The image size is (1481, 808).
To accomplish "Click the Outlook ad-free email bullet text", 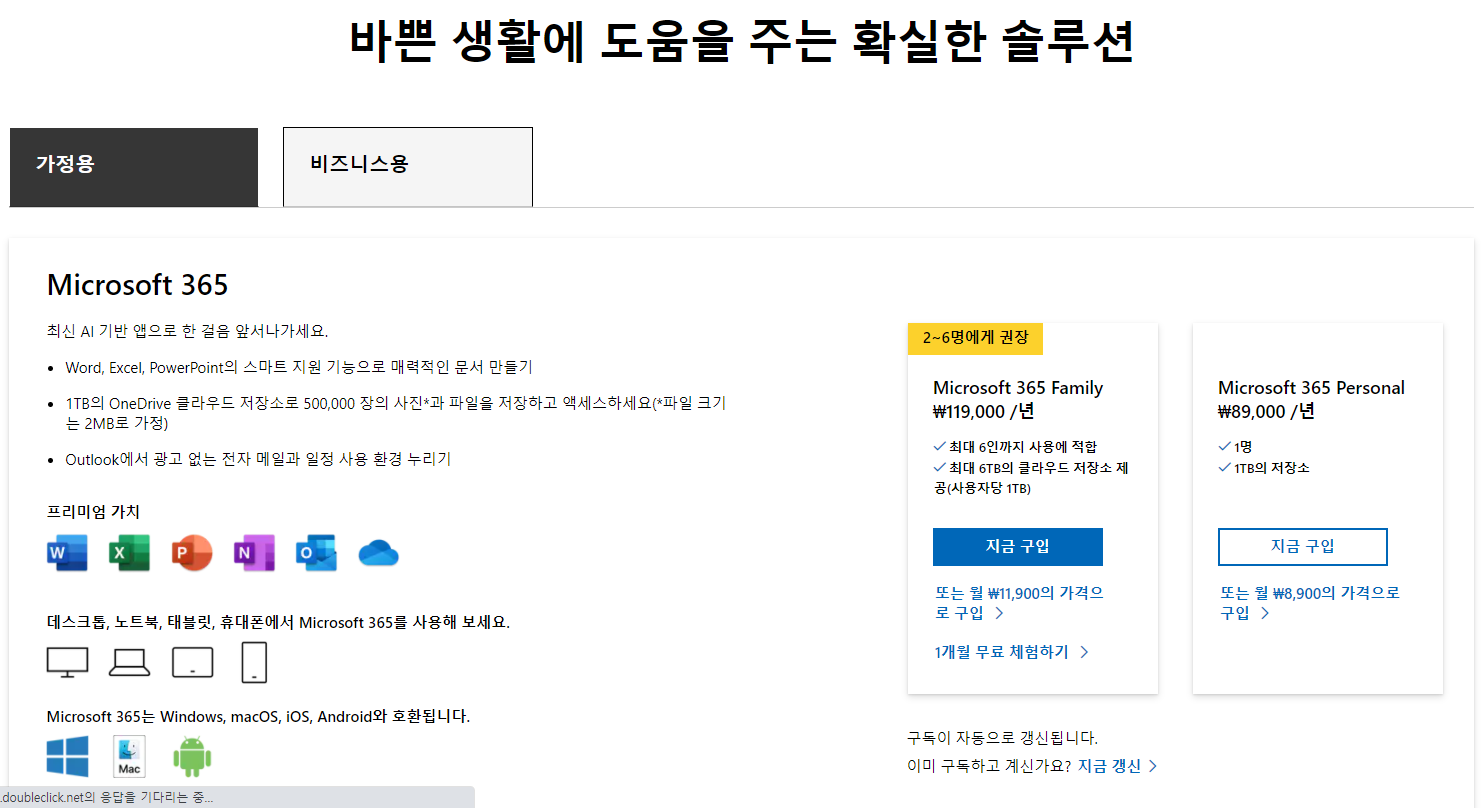I will coord(258,460).
